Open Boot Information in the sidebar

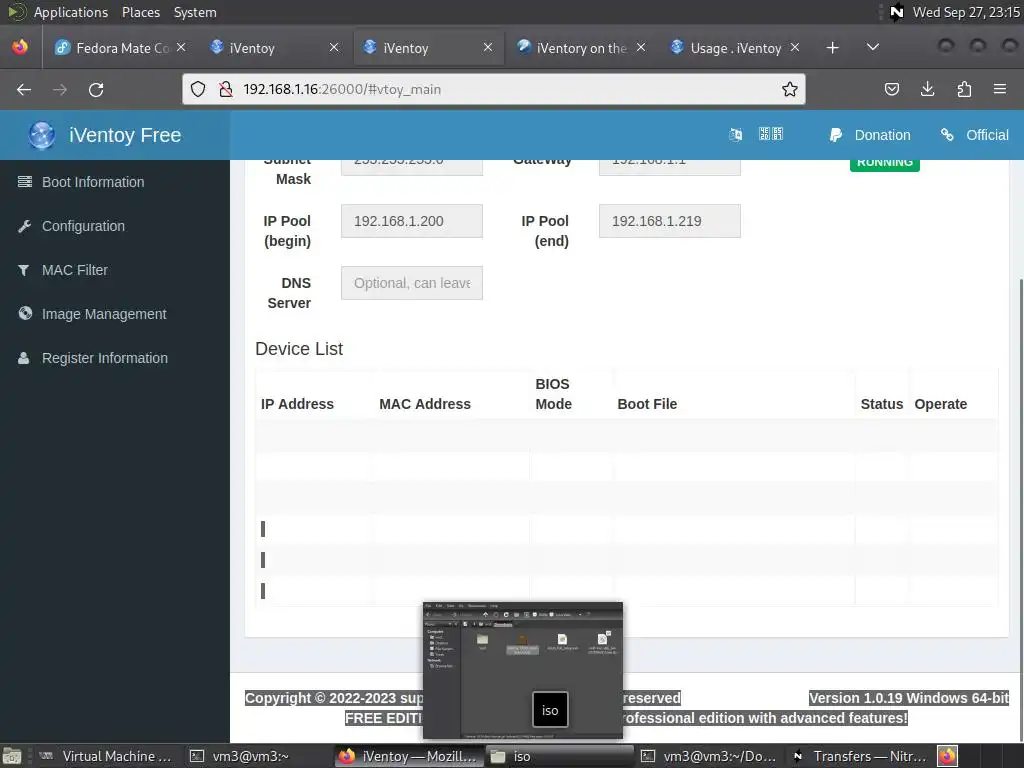click(93, 182)
